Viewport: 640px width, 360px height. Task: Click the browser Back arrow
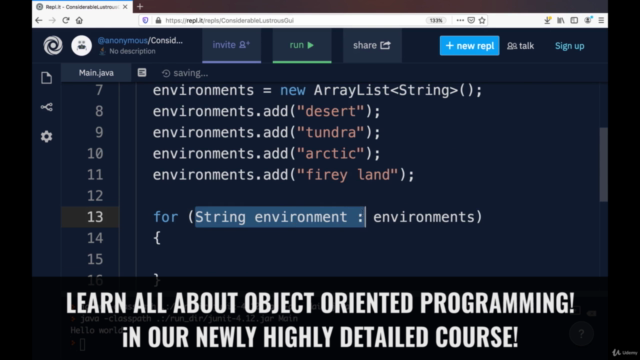[39, 20]
